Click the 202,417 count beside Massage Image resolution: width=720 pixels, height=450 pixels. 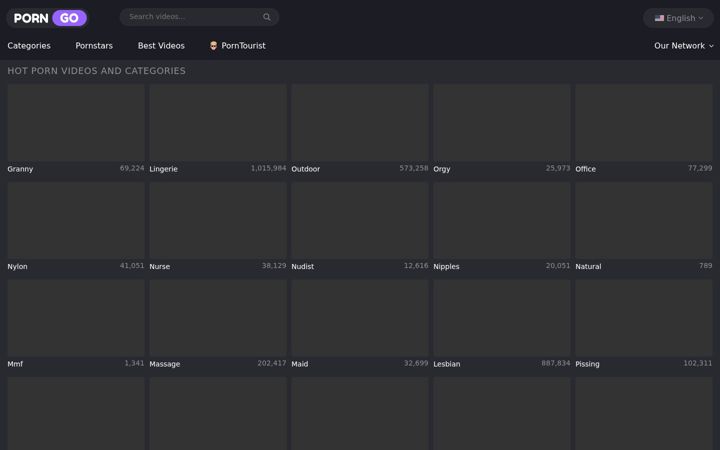[272, 363]
